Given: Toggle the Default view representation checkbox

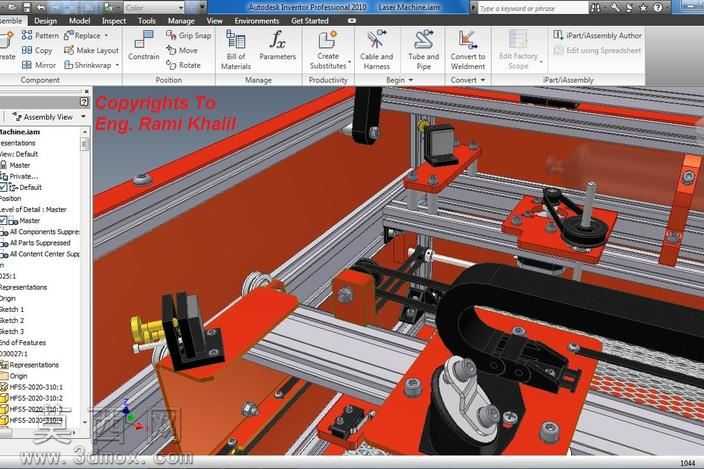Looking at the screenshot, I should click(x=3, y=187).
